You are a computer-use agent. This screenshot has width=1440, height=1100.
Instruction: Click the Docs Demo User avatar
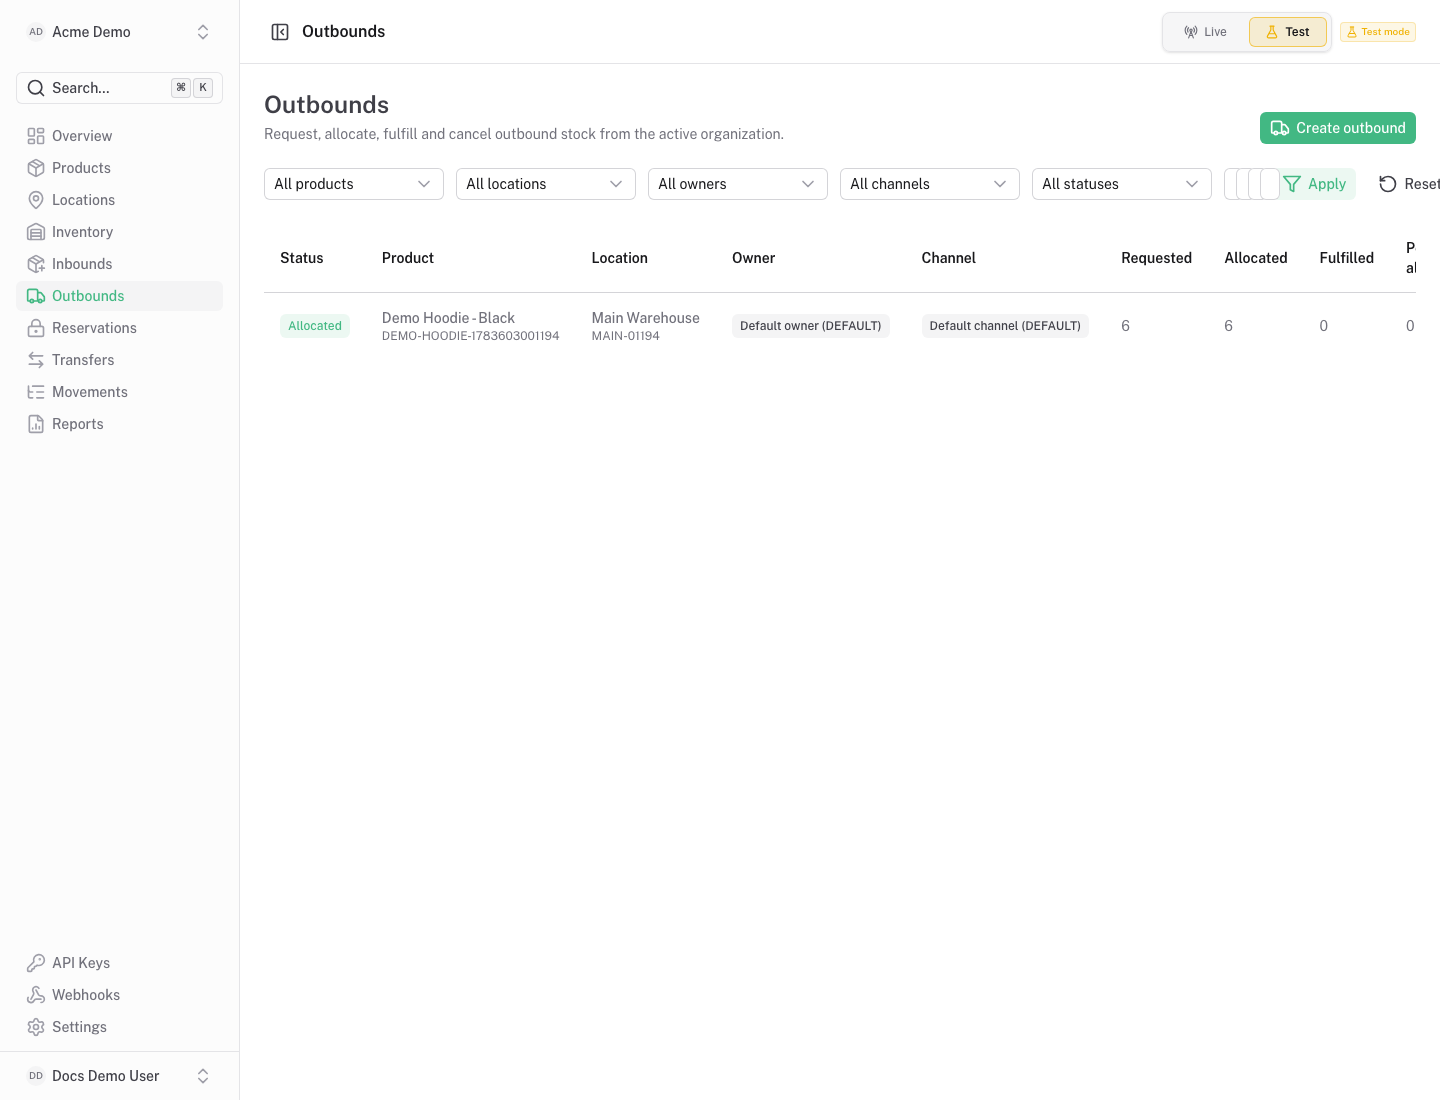(36, 1076)
